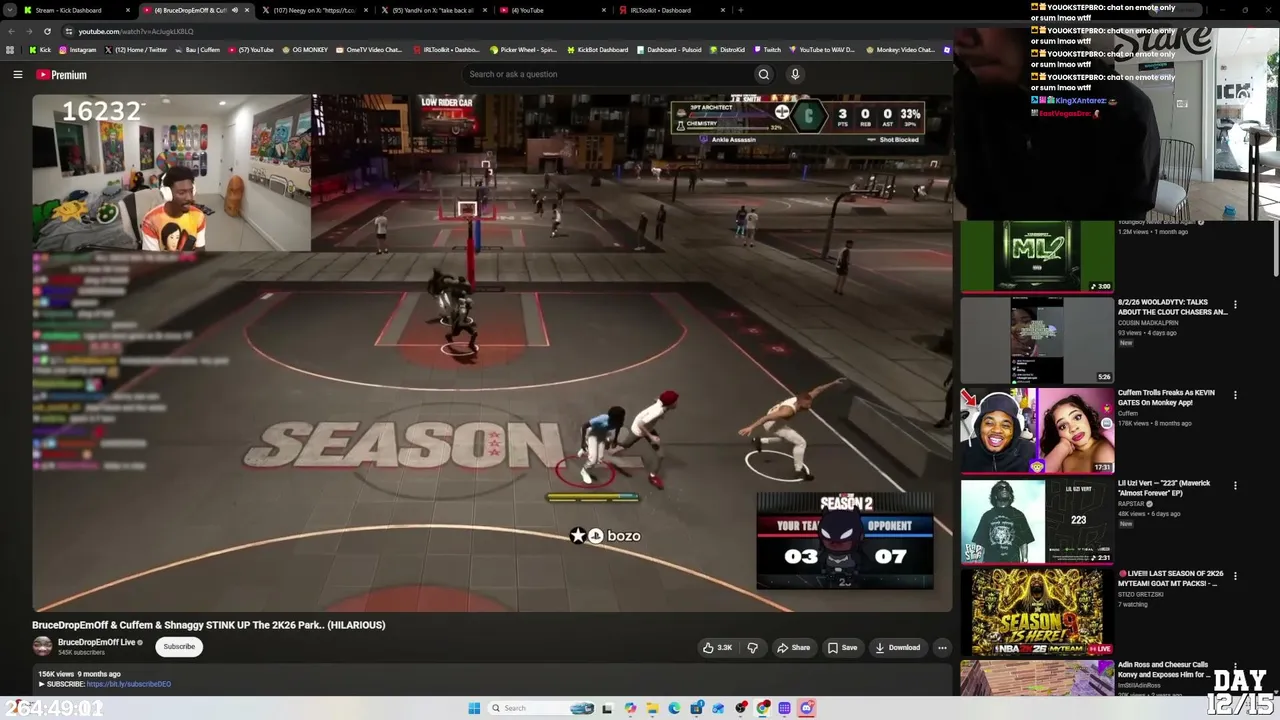The height and width of the screenshot is (720, 1280).
Task: Click the recommendations sidebar scrollbar
Action: (x=1275, y=248)
